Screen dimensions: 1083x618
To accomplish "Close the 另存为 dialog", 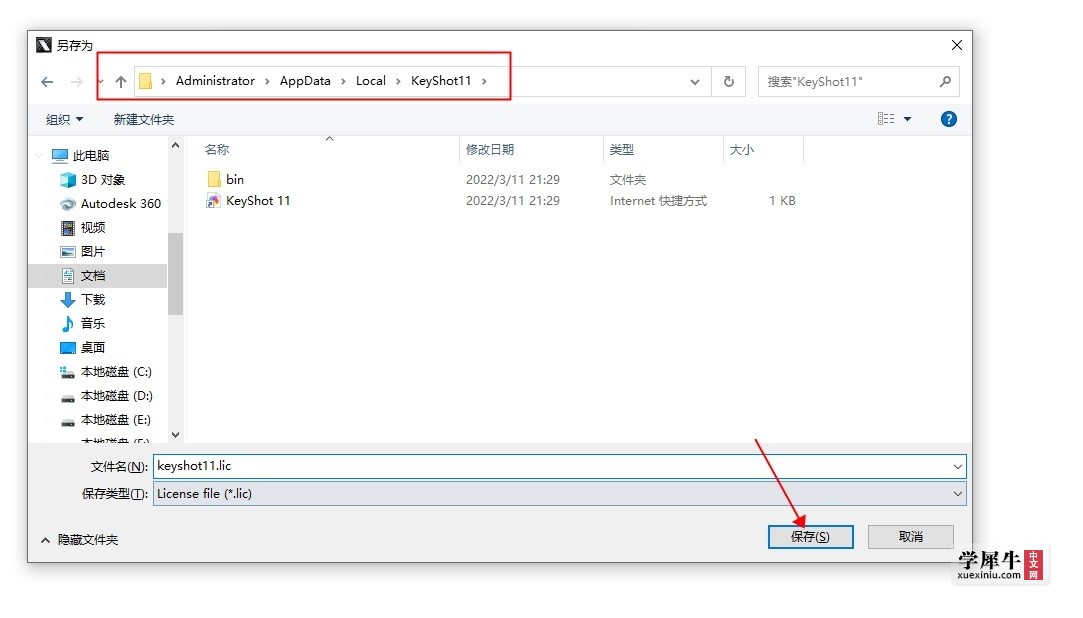I will [957, 45].
